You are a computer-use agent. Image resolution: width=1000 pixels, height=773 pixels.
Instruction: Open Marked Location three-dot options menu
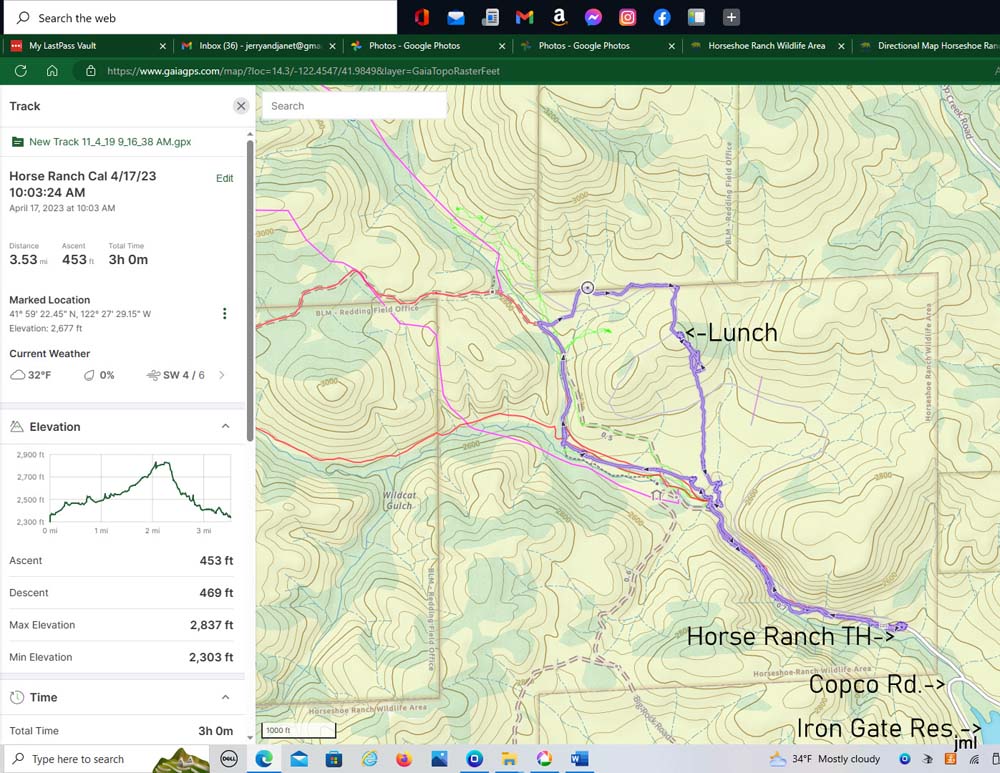pyautogui.click(x=224, y=314)
